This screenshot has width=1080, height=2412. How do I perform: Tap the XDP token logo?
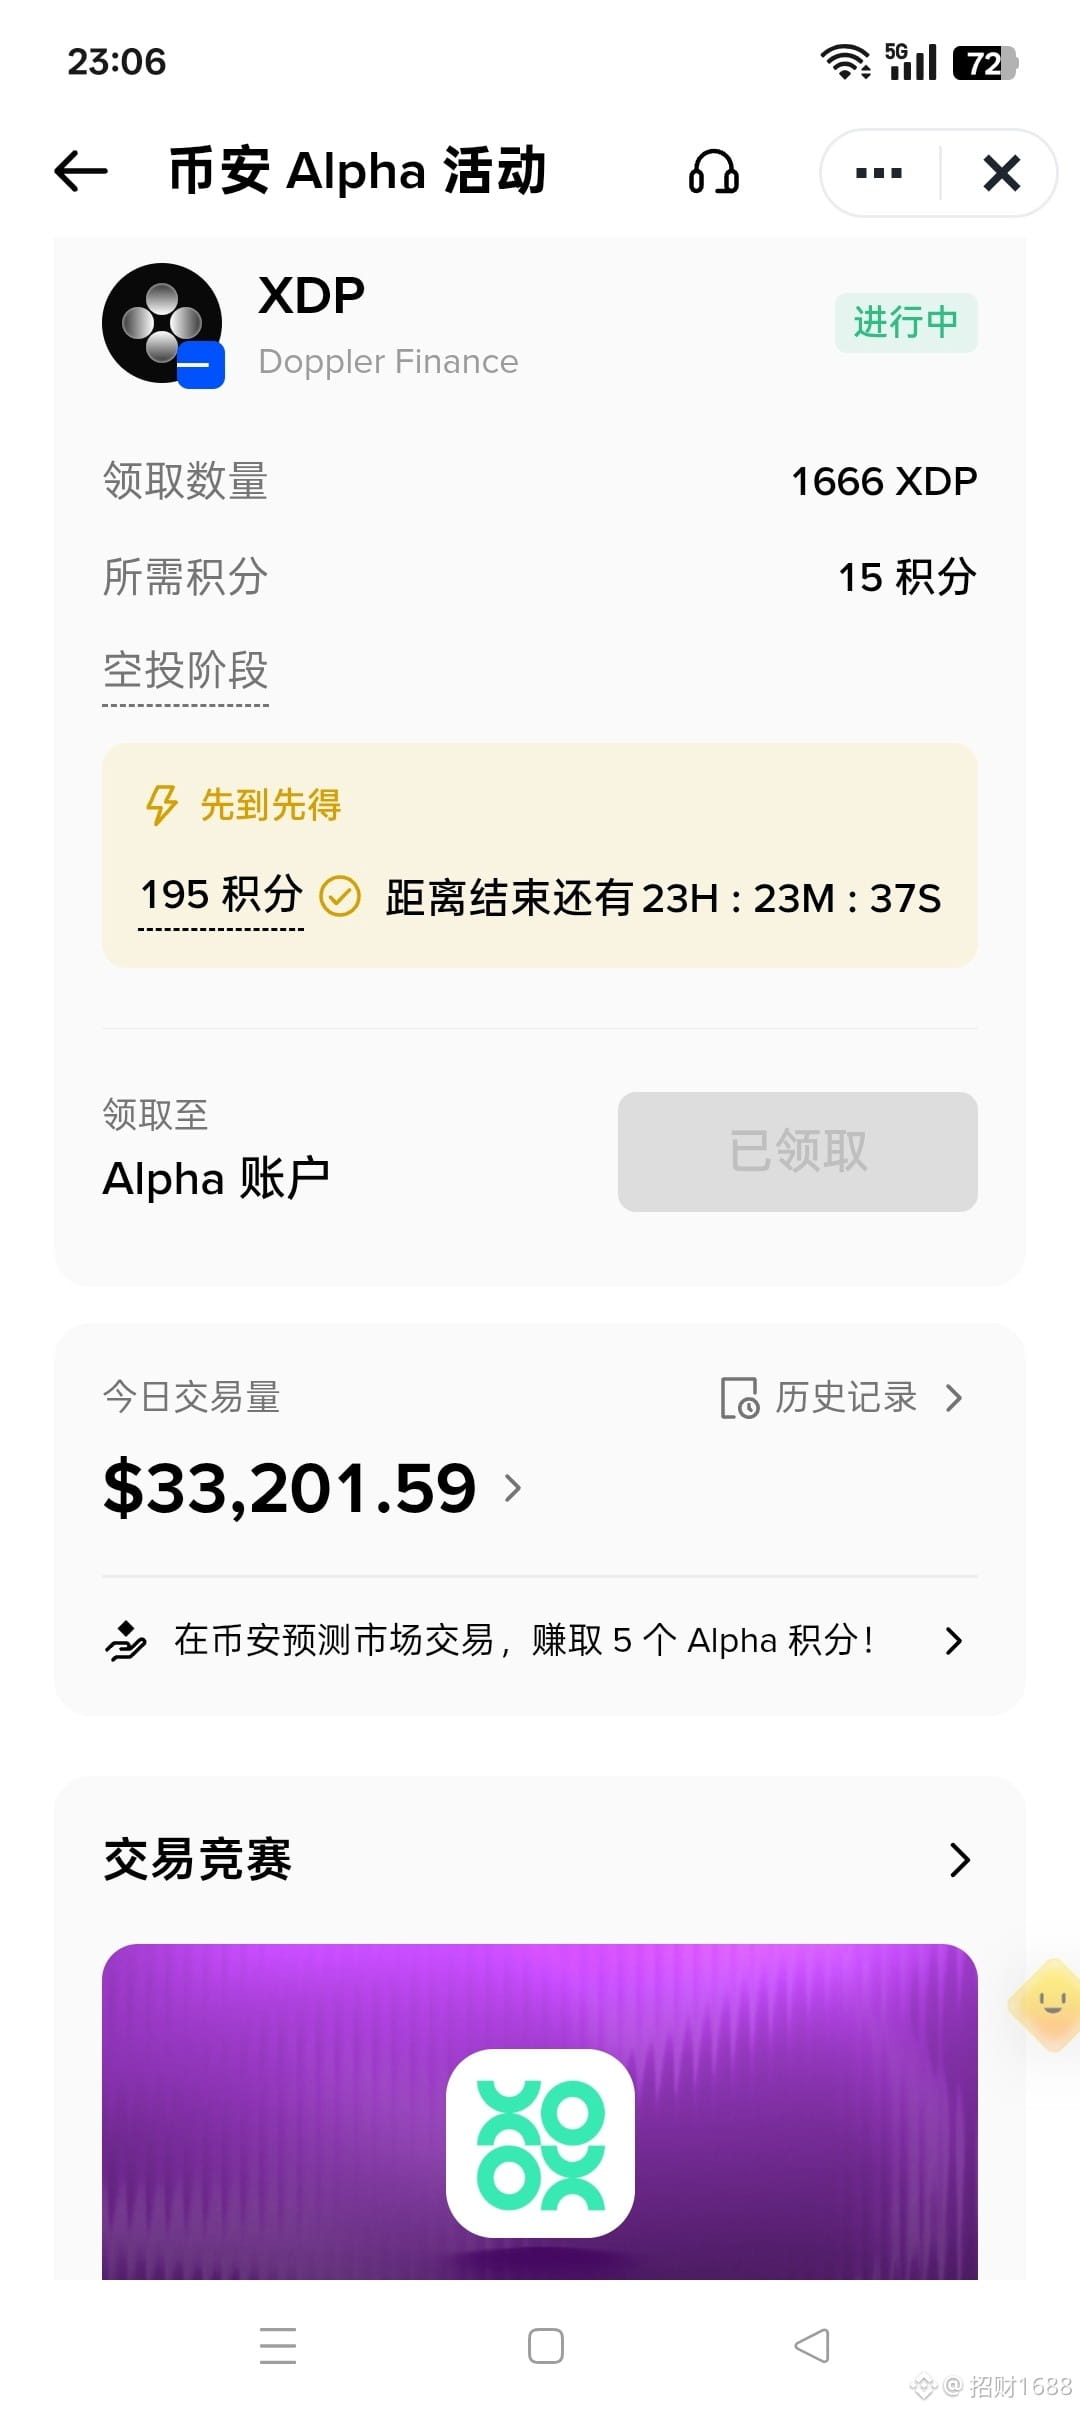coord(163,324)
